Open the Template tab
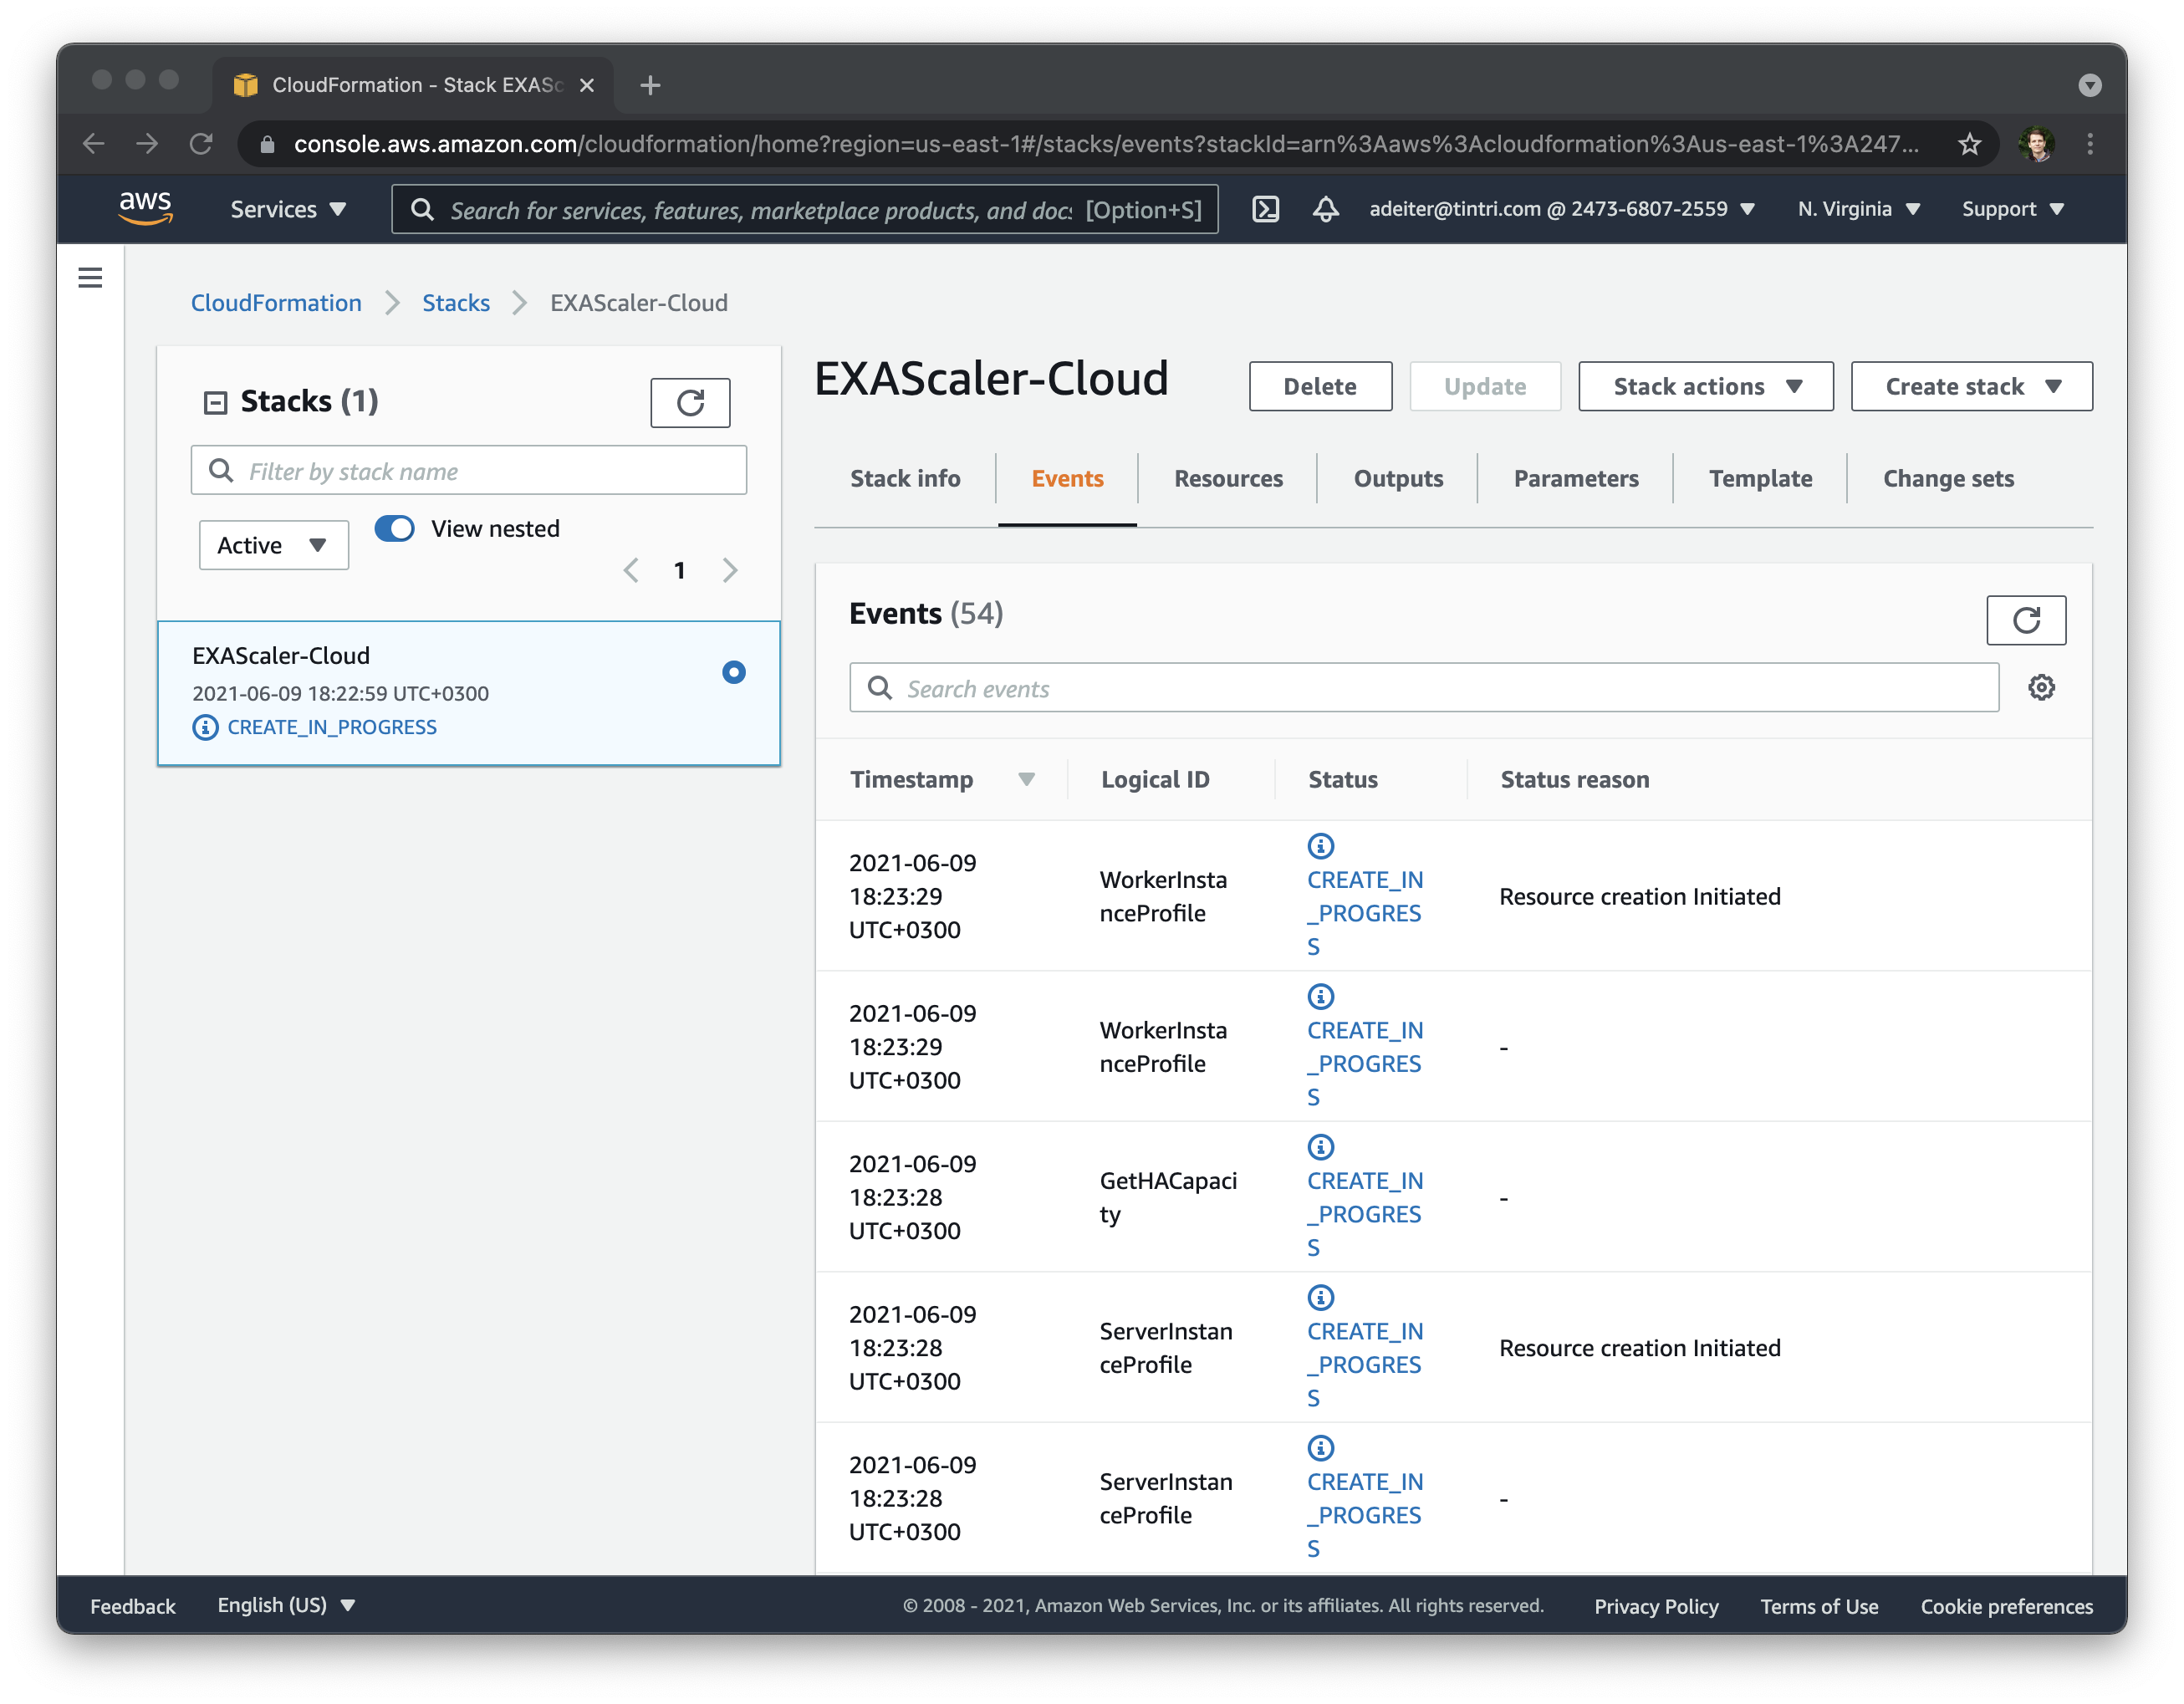Screen dimensions: 2184x1704 click(x=1760, y=479)
